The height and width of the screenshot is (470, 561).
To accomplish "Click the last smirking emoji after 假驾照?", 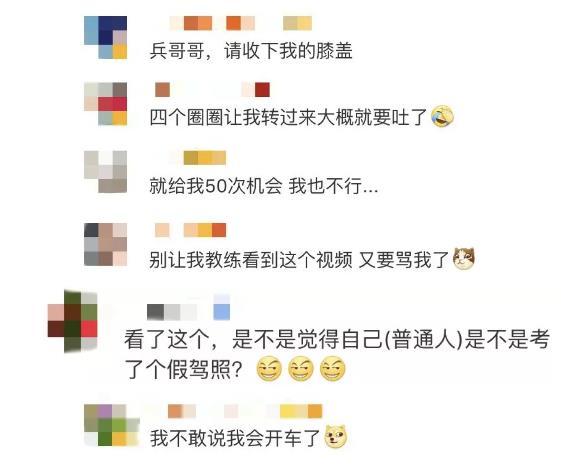I will pos(332,369).
